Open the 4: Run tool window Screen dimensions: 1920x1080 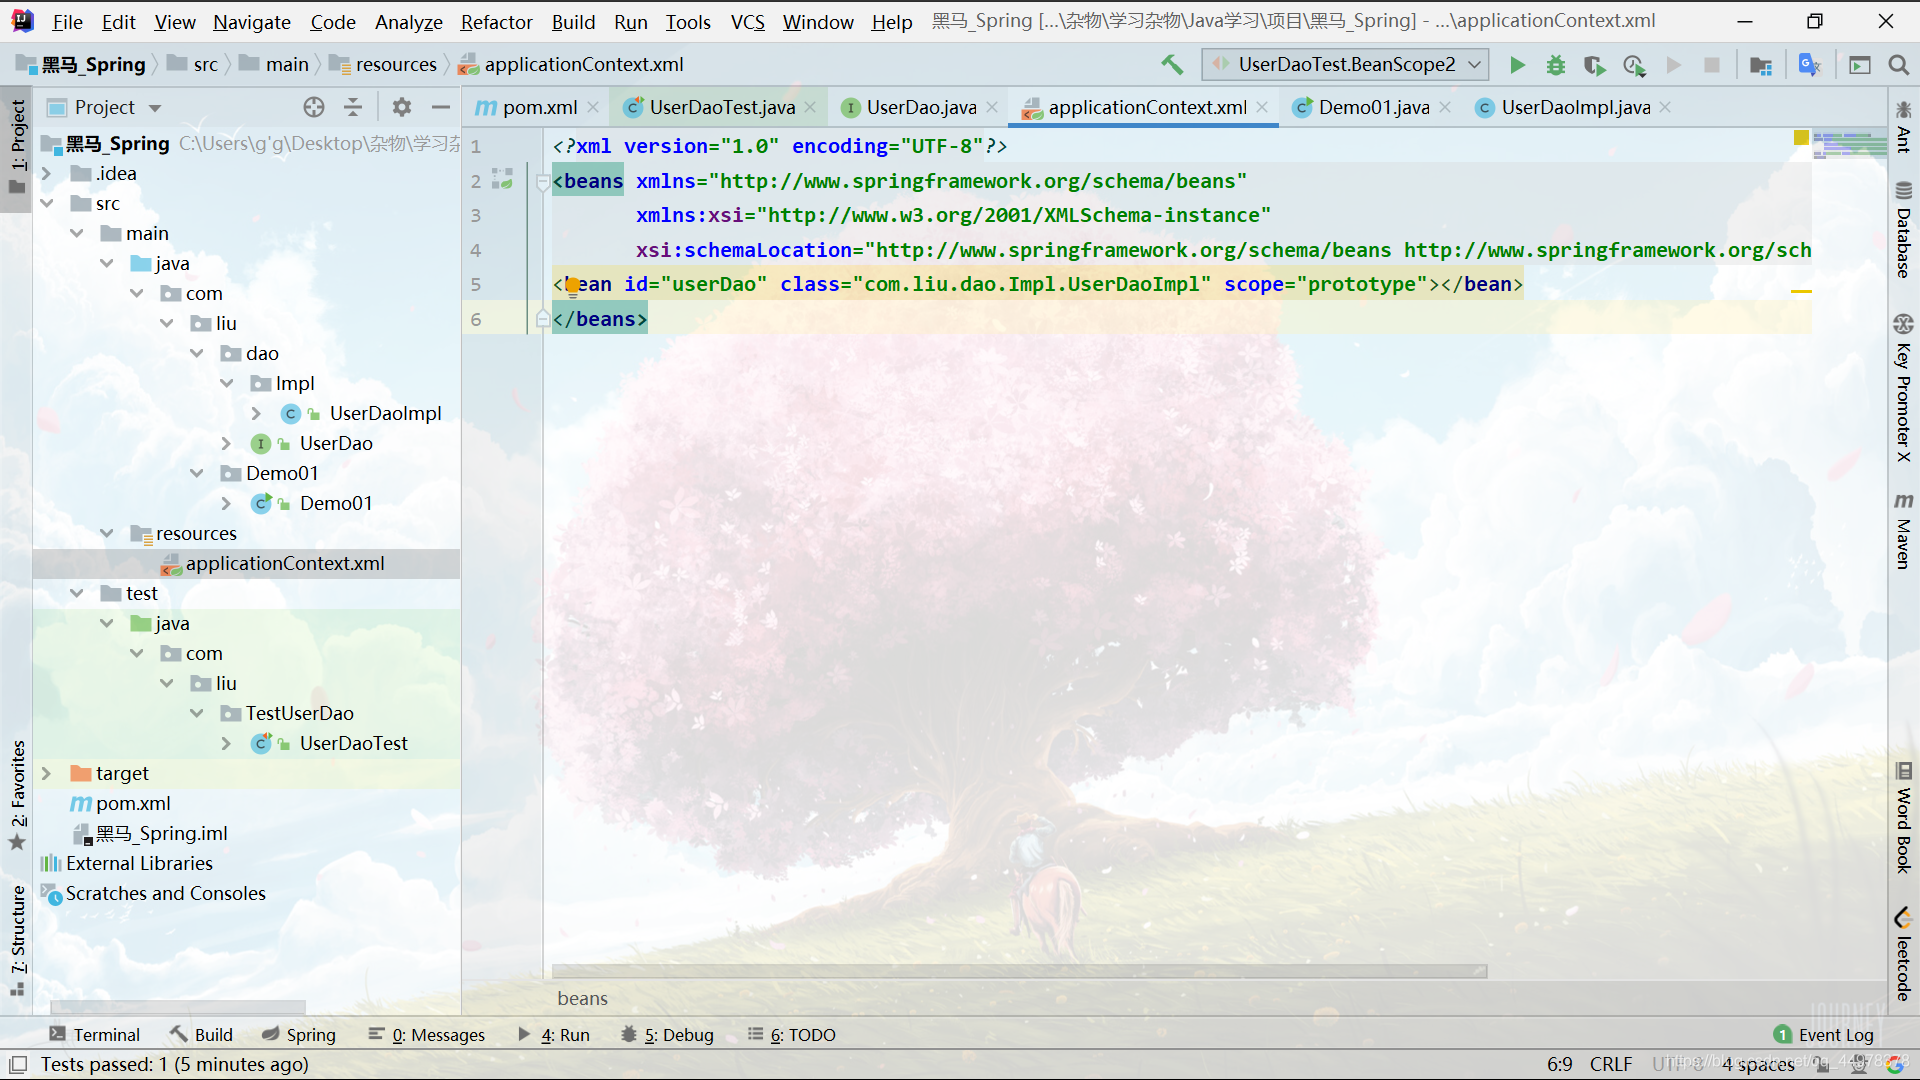554,1035
